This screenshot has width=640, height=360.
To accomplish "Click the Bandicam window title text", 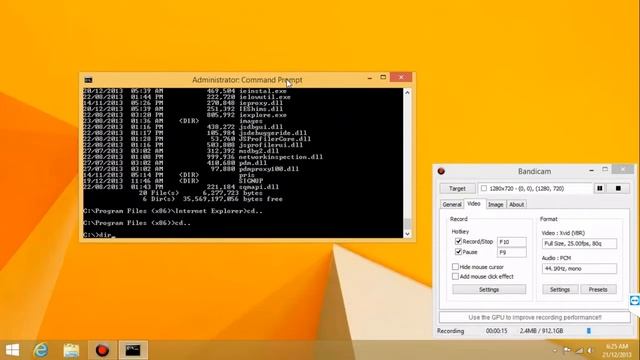I will click(534, 171).
